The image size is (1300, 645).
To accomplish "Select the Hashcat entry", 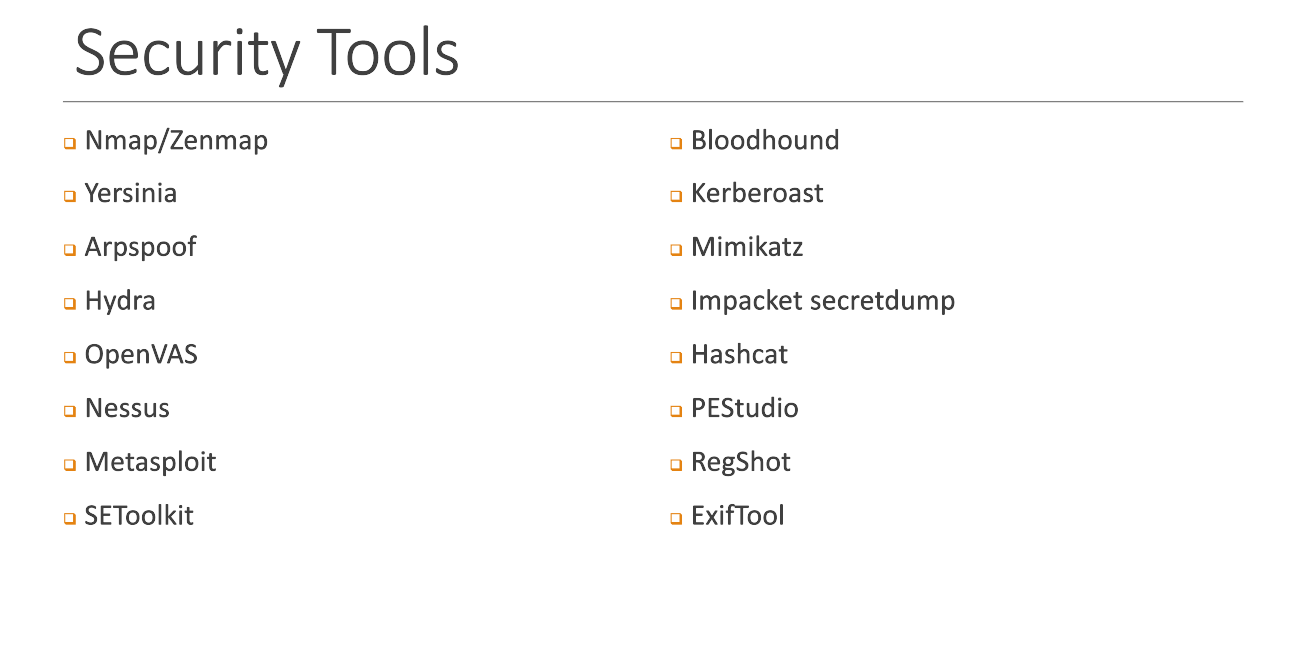I will click(x=739, y=355).
